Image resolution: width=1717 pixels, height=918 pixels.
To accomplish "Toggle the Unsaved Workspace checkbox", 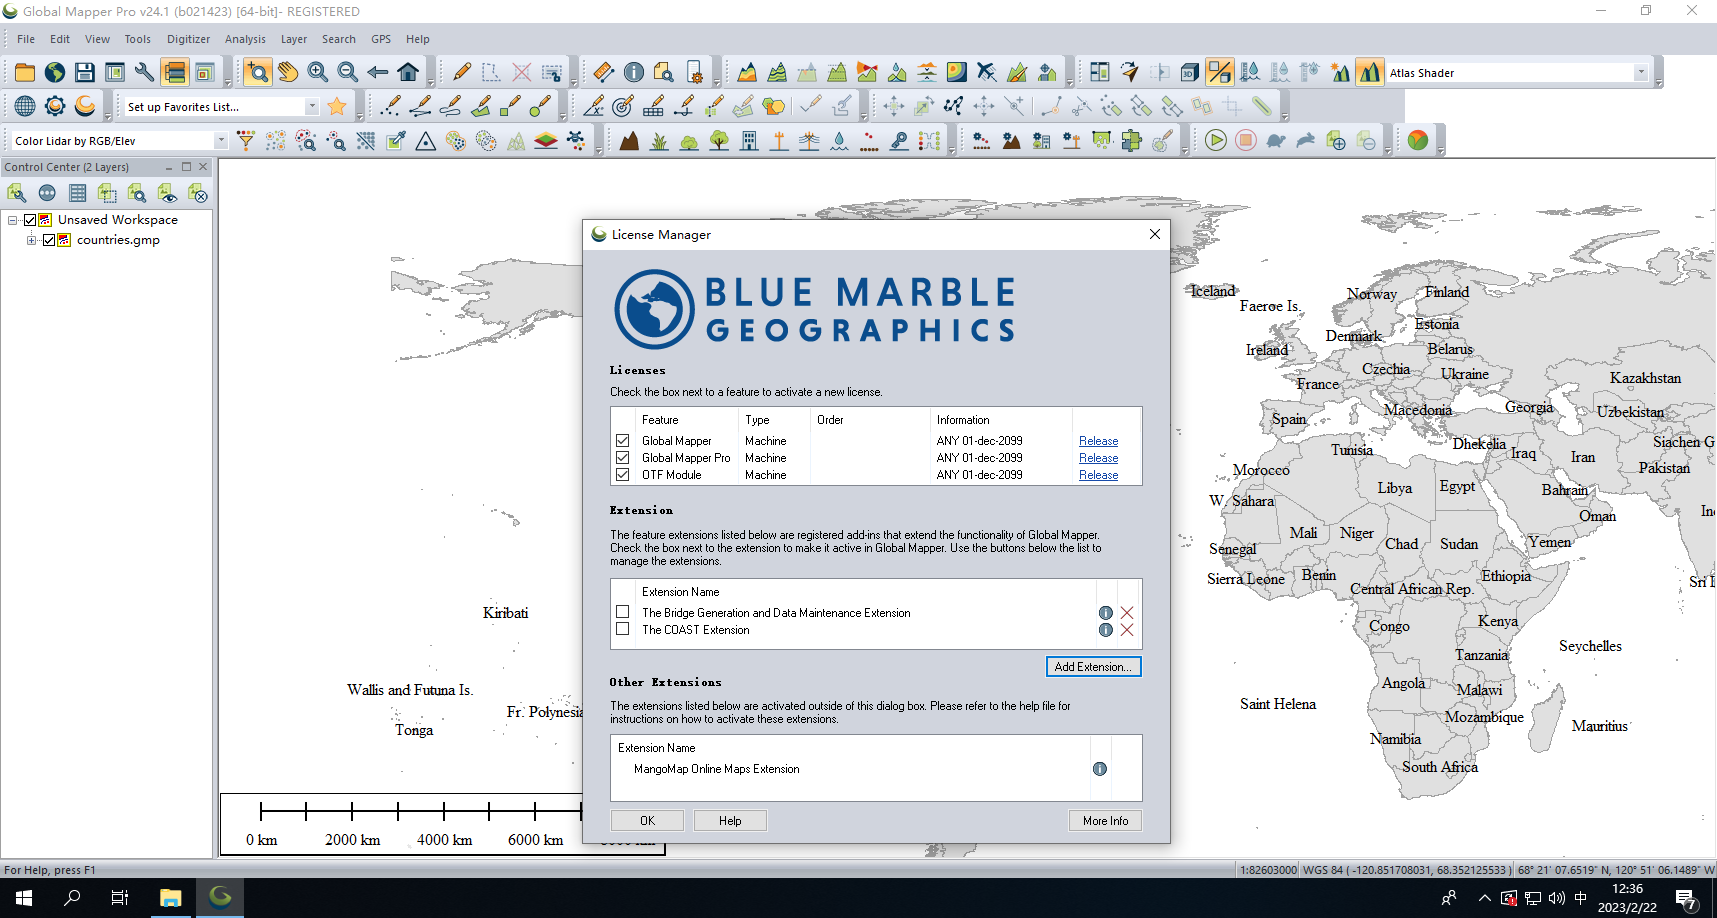I will coord(30,220).
